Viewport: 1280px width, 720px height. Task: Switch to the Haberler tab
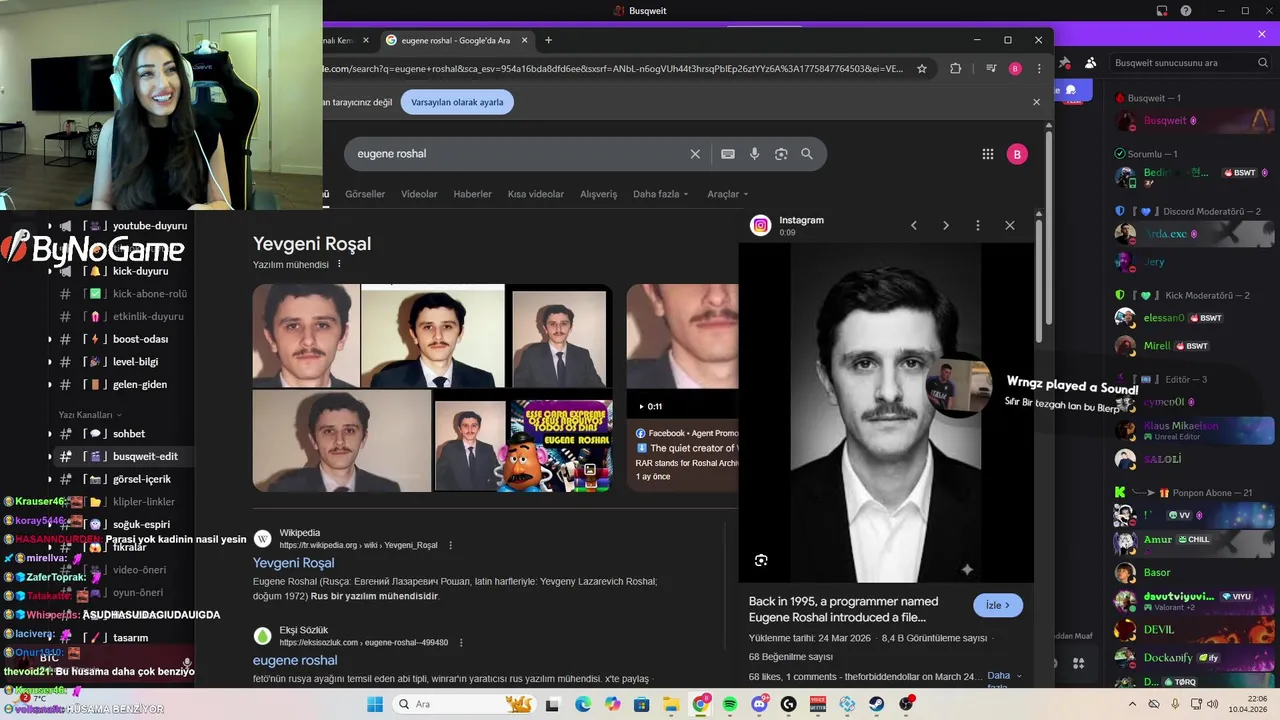pos(472,194)
